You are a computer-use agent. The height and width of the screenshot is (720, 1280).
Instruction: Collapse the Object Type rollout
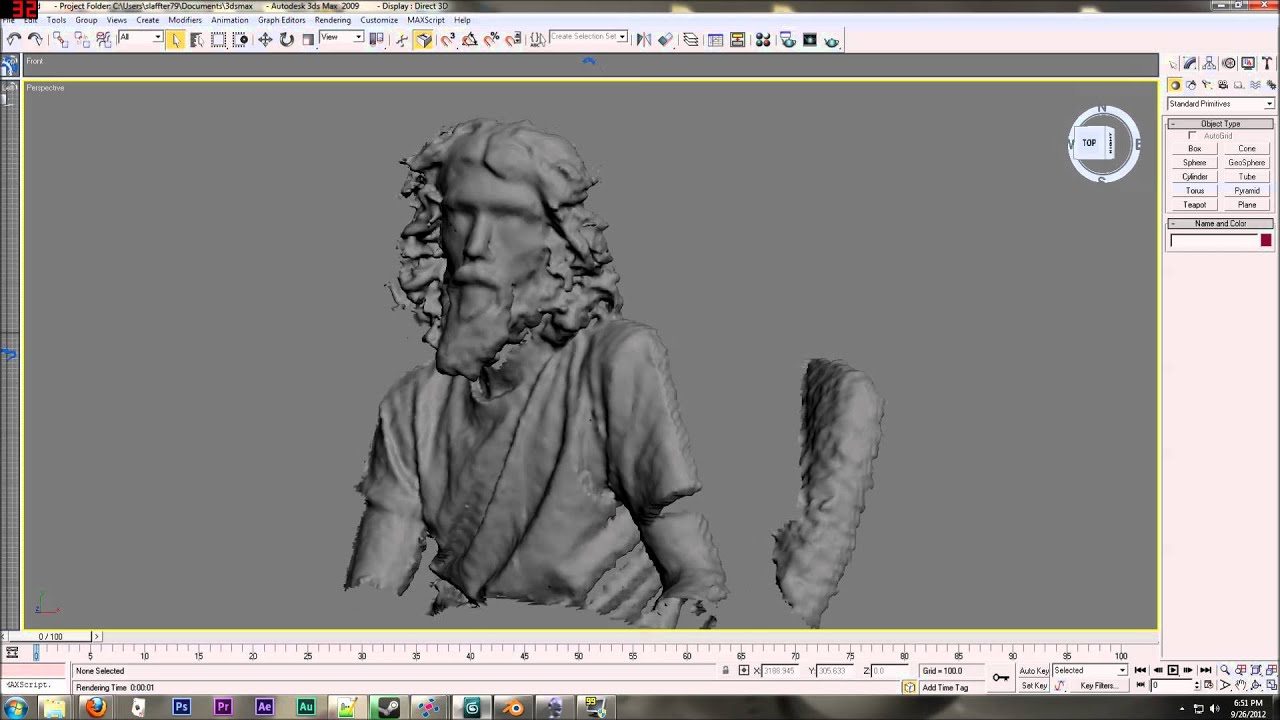point(1220,124)
